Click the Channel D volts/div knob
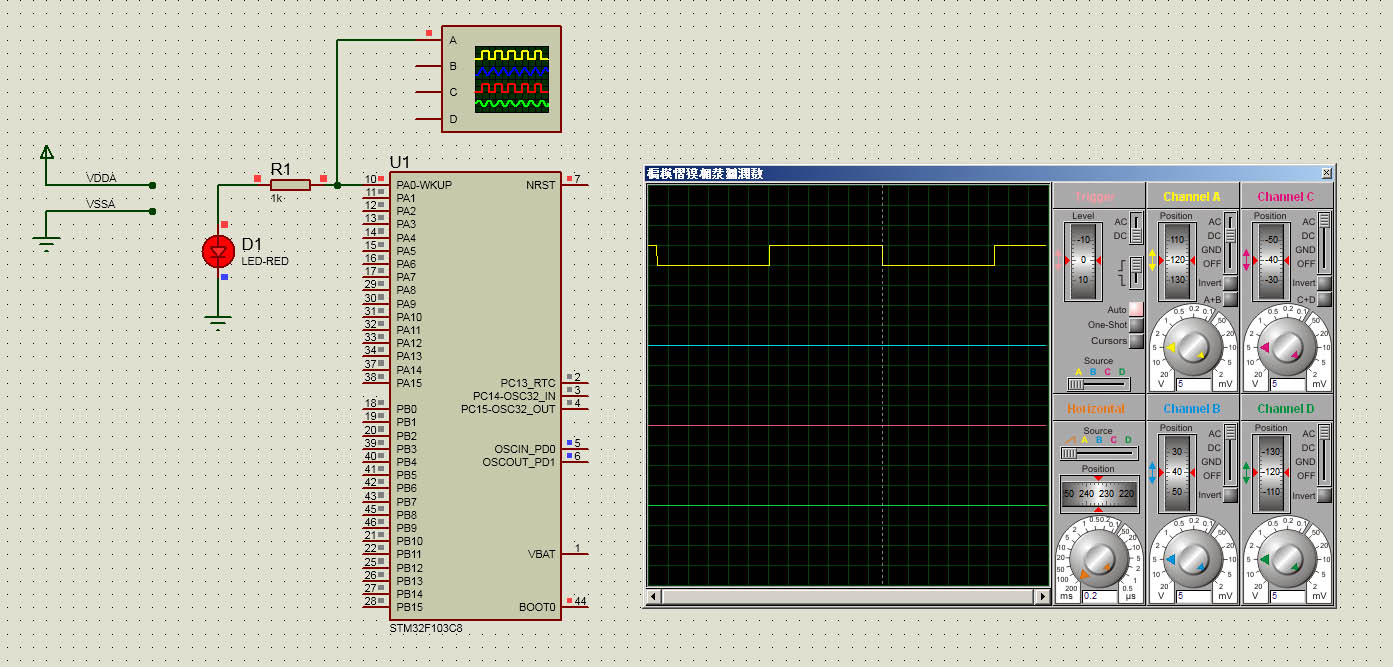Screen dimensions: 1393x667 [1287, 558]
